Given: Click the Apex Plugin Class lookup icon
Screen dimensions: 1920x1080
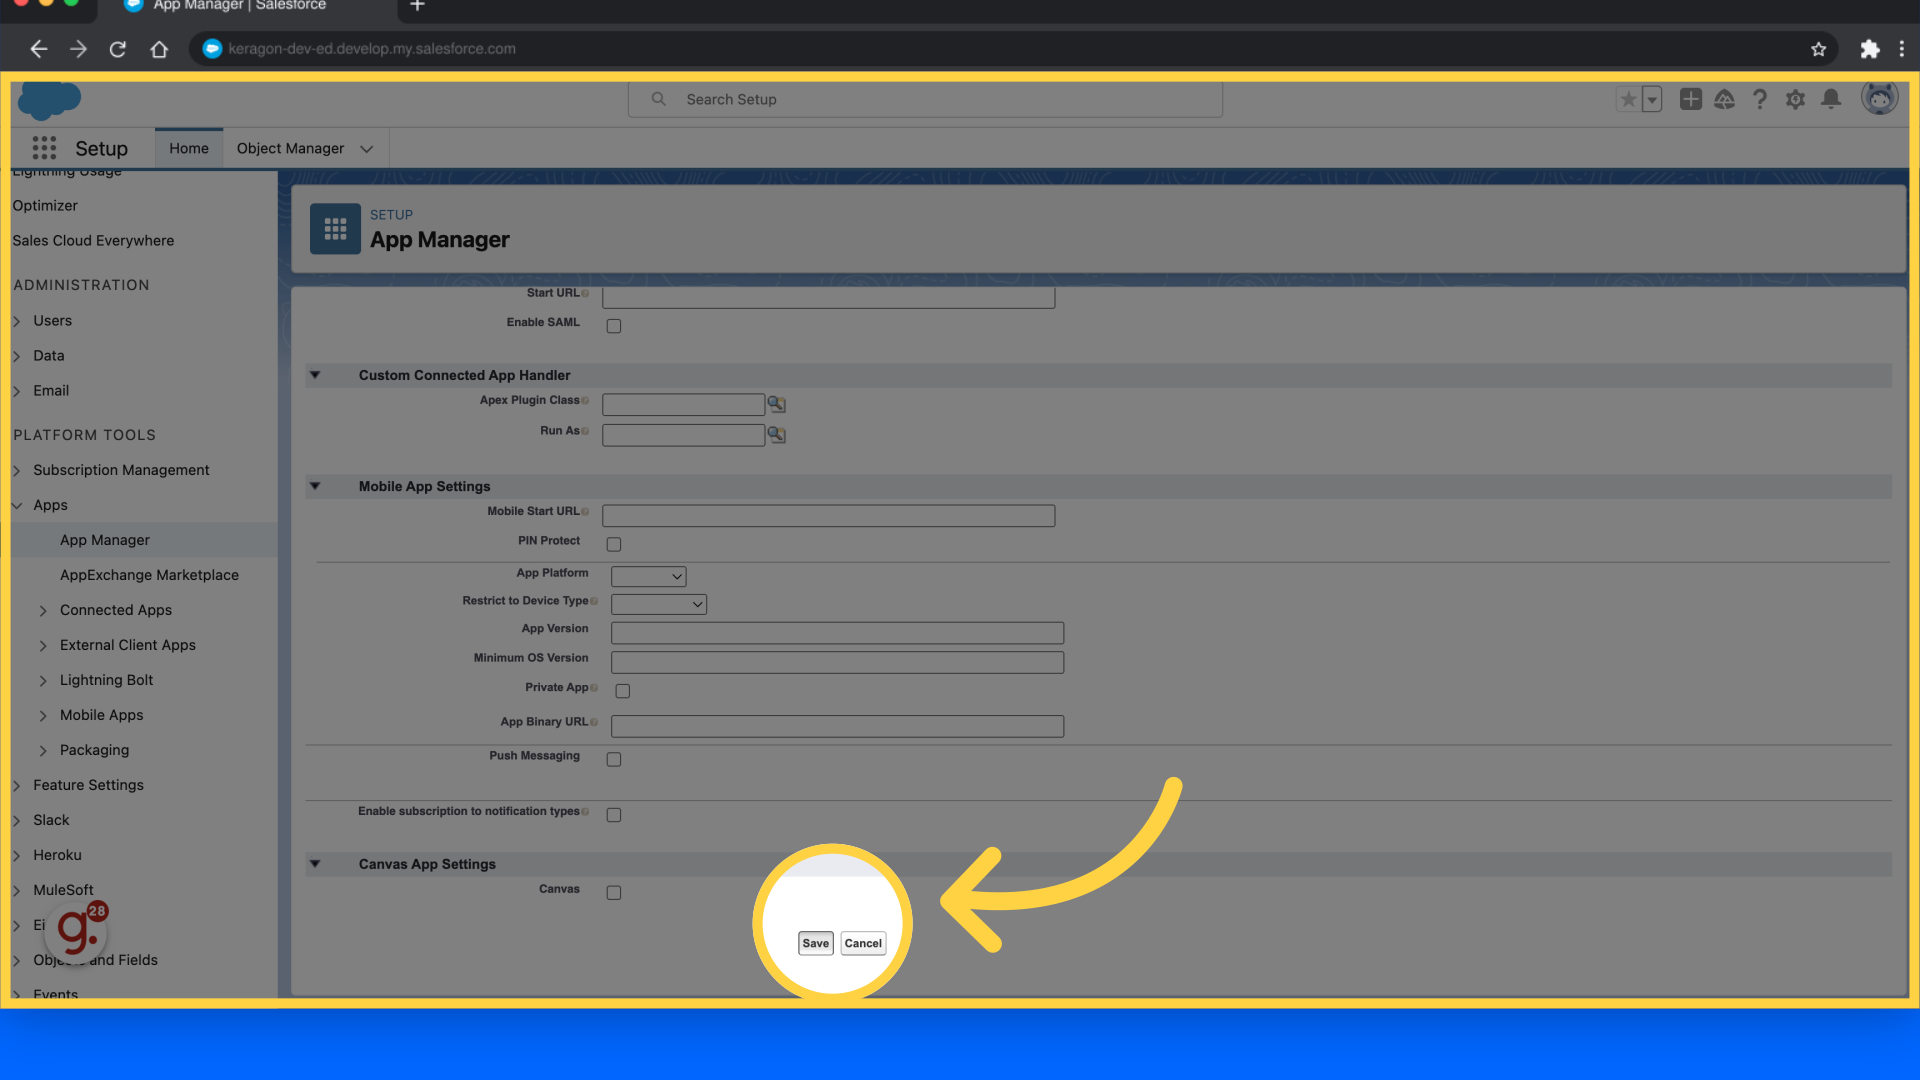Looking at the screenshot, I should [776, 404].
